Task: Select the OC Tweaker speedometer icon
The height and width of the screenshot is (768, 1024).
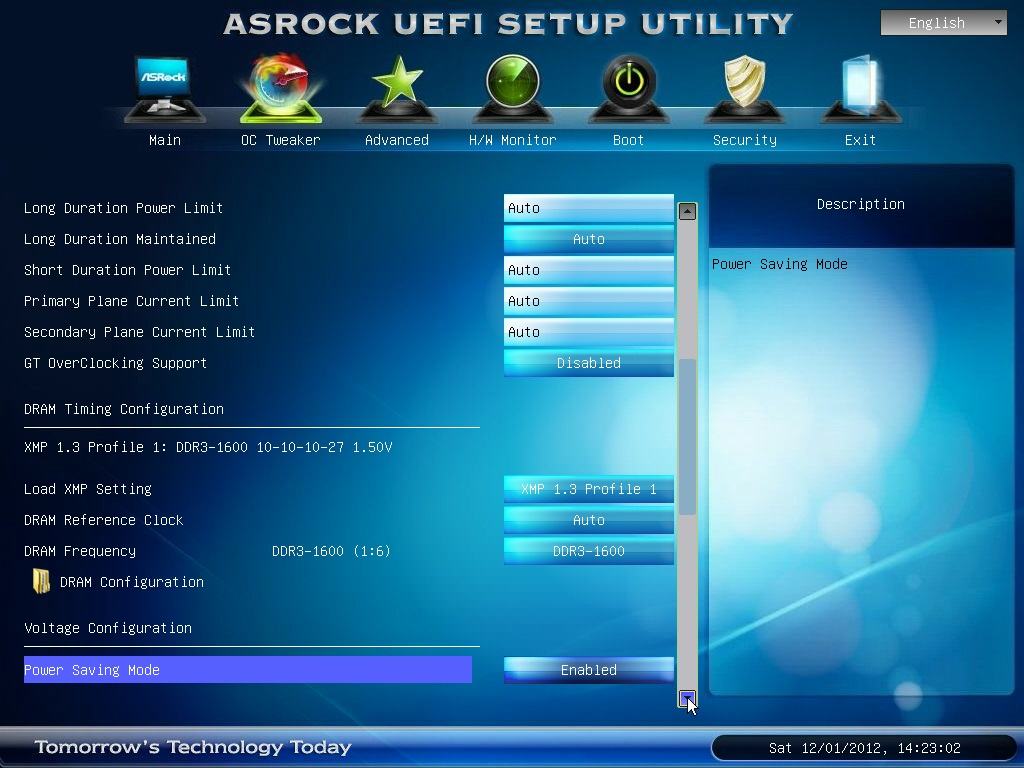Action: coord(281,89)
